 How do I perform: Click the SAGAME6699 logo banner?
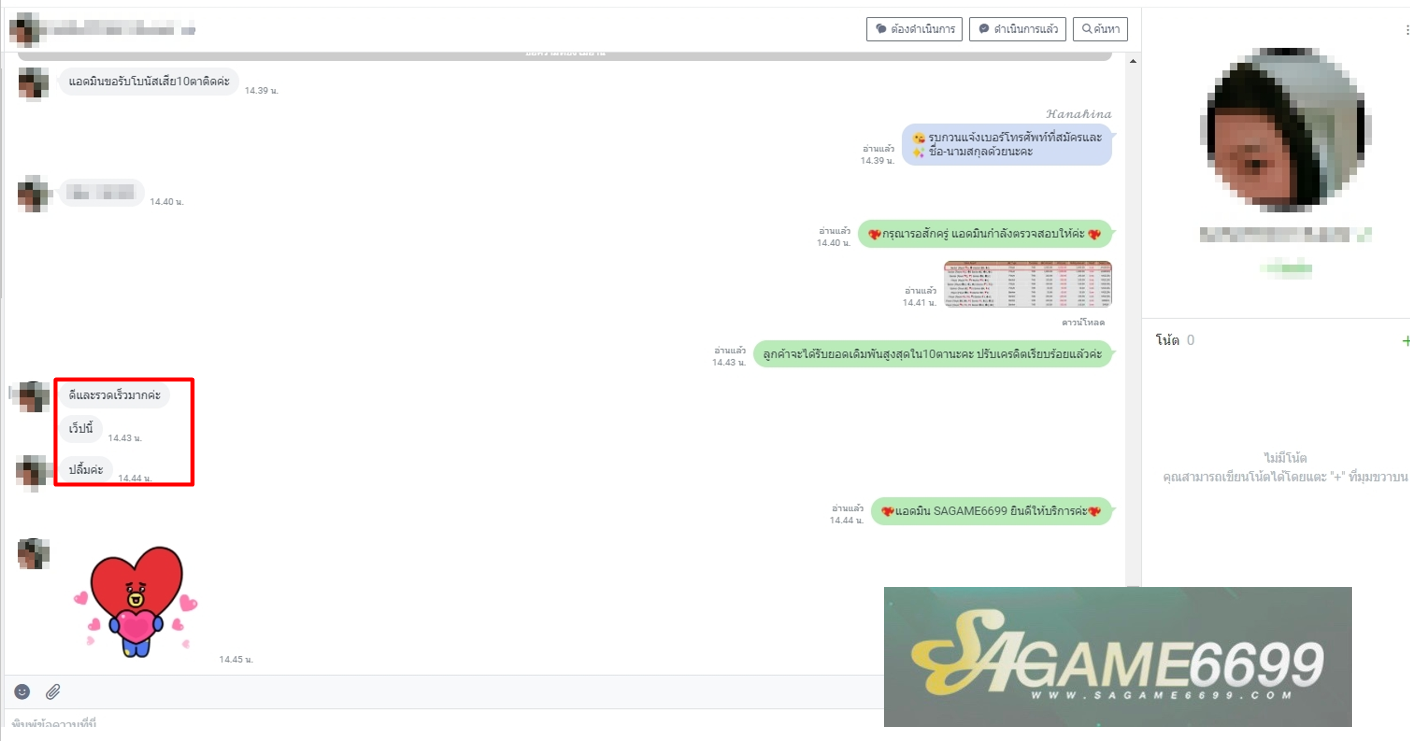coord(1117,657)
